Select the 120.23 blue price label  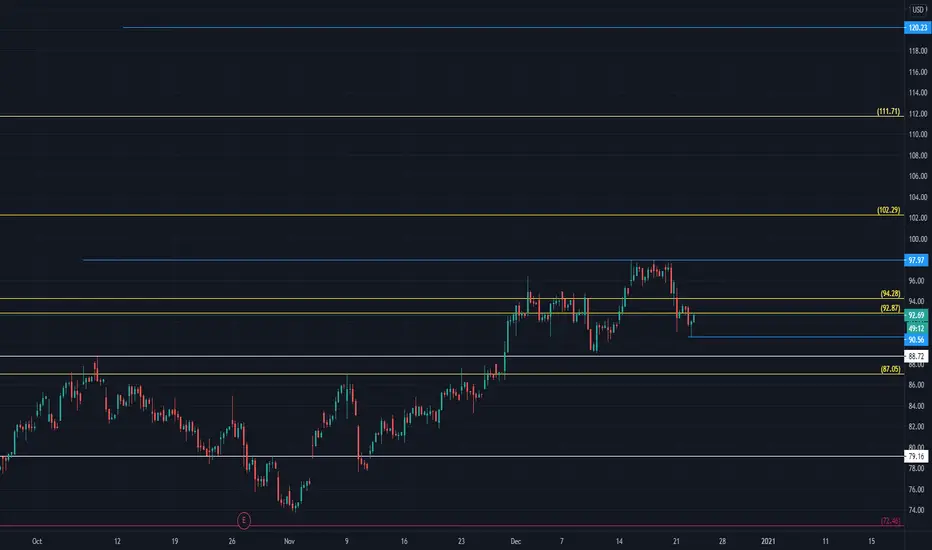pyautogui.click(x=917, y=28)
